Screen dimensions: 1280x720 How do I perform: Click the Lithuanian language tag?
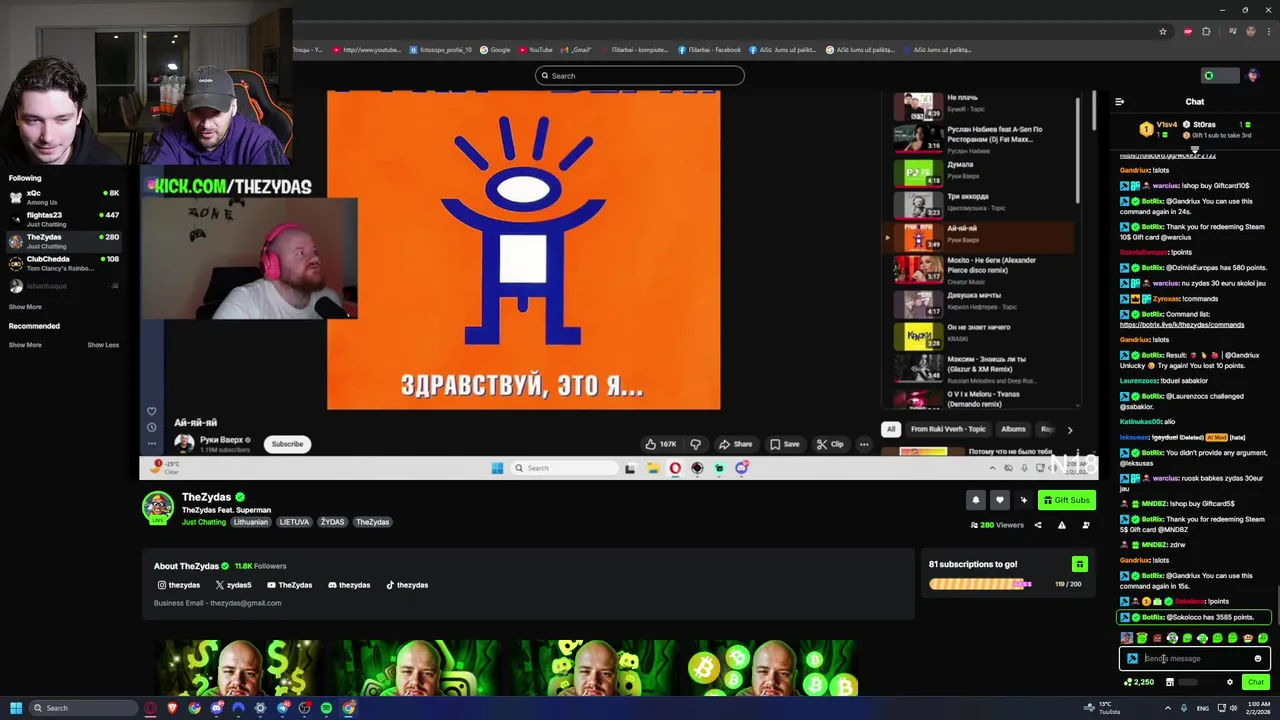(251, 522)
